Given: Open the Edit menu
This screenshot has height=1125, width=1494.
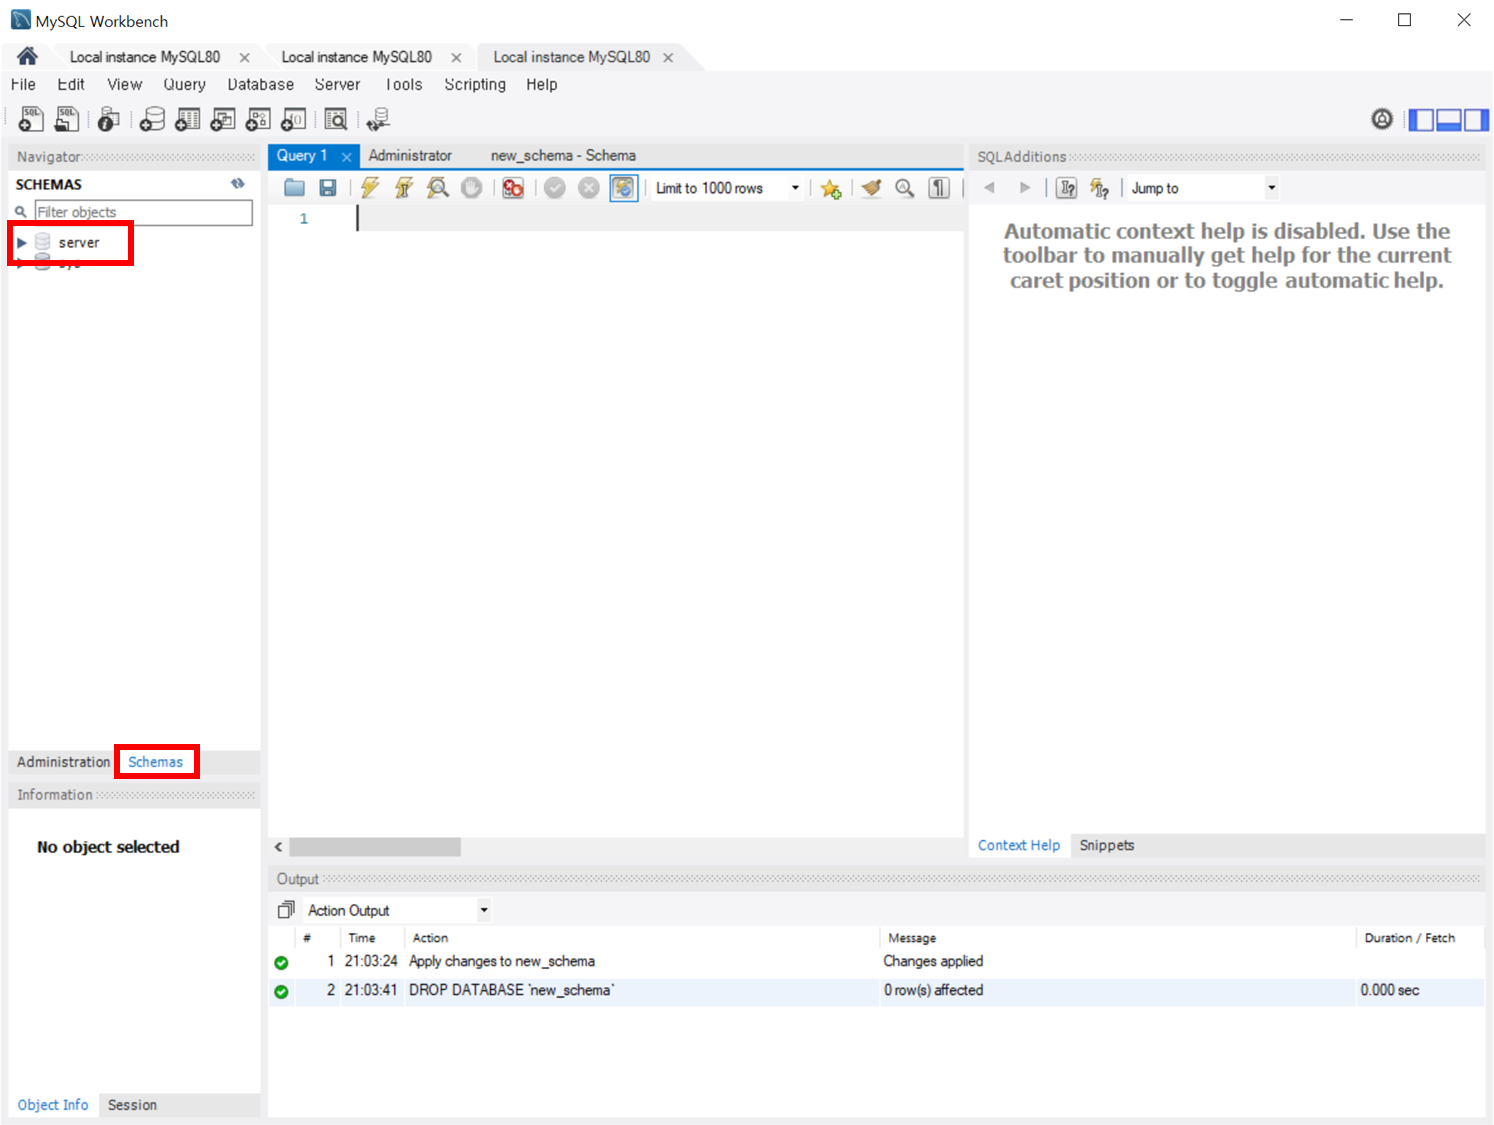Looking at the screenshot, I should 71,85.
